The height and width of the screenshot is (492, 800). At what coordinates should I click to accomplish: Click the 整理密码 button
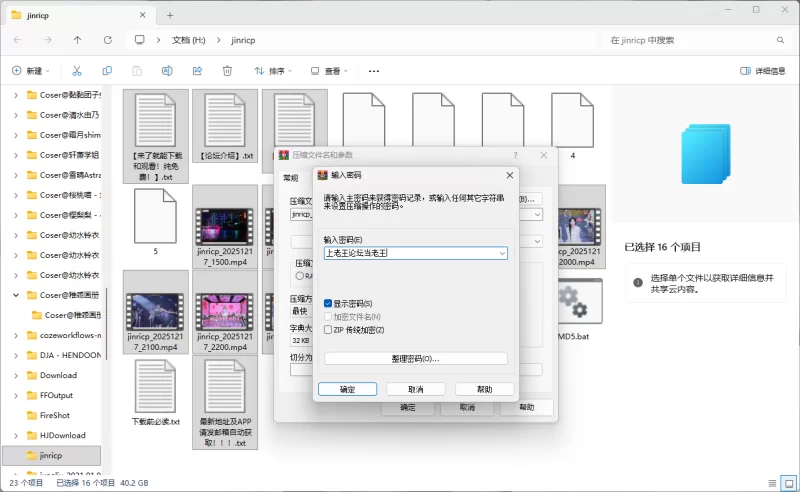tap(415, 358)
